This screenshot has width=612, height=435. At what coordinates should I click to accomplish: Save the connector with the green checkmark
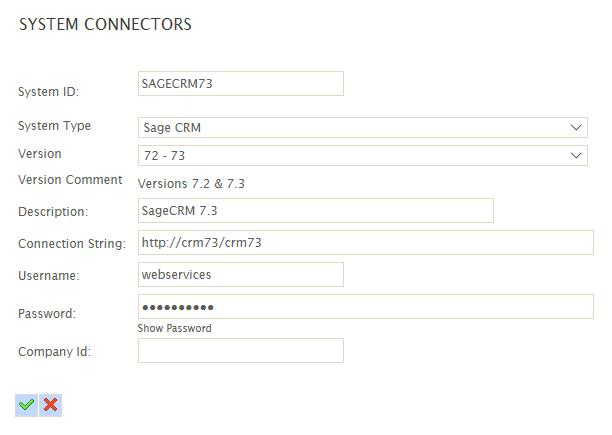pos(27,404)
